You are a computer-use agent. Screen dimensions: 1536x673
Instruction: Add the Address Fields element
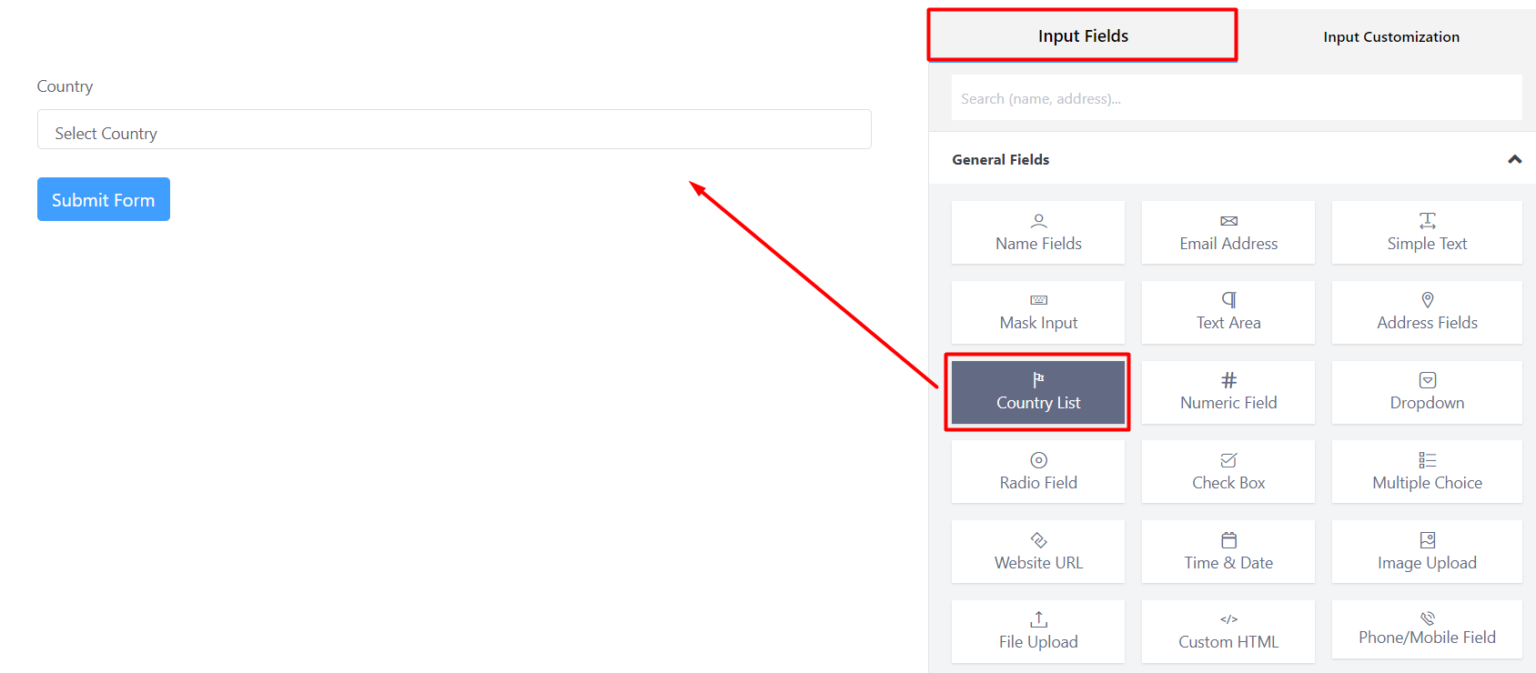click(x=1426, y=312)
